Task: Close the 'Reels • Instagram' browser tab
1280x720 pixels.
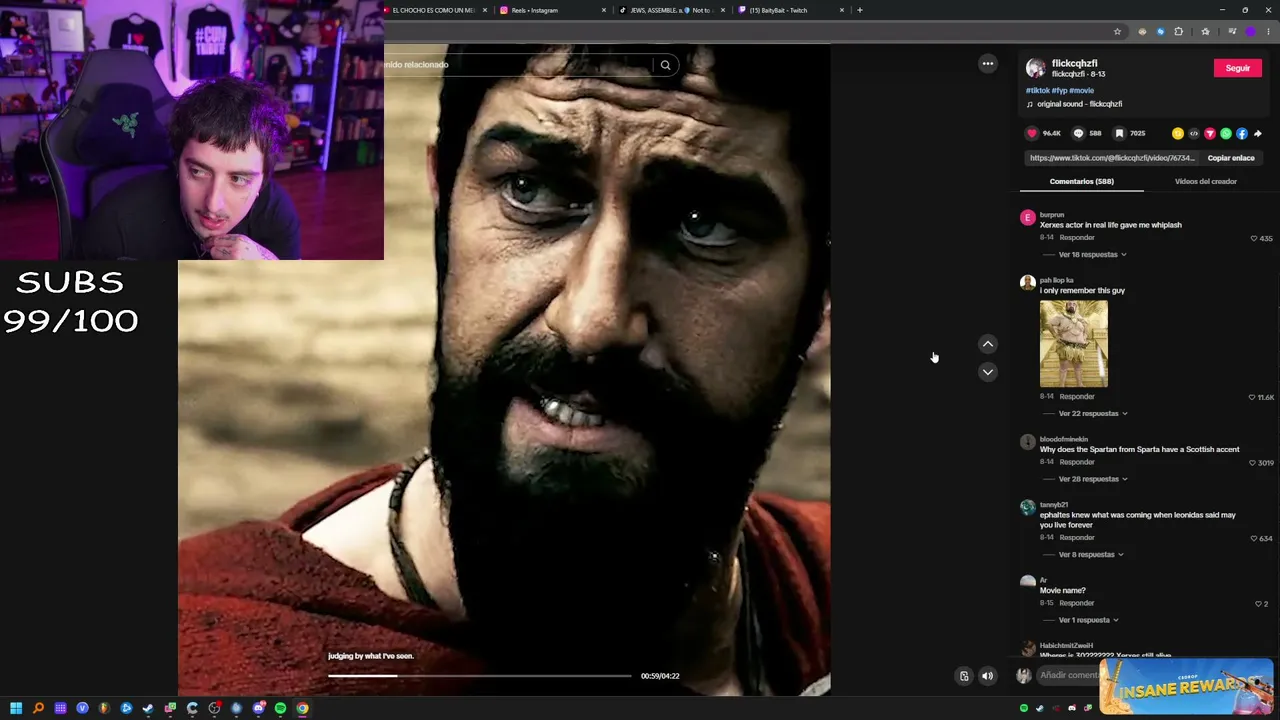Action: pos(604,10)
